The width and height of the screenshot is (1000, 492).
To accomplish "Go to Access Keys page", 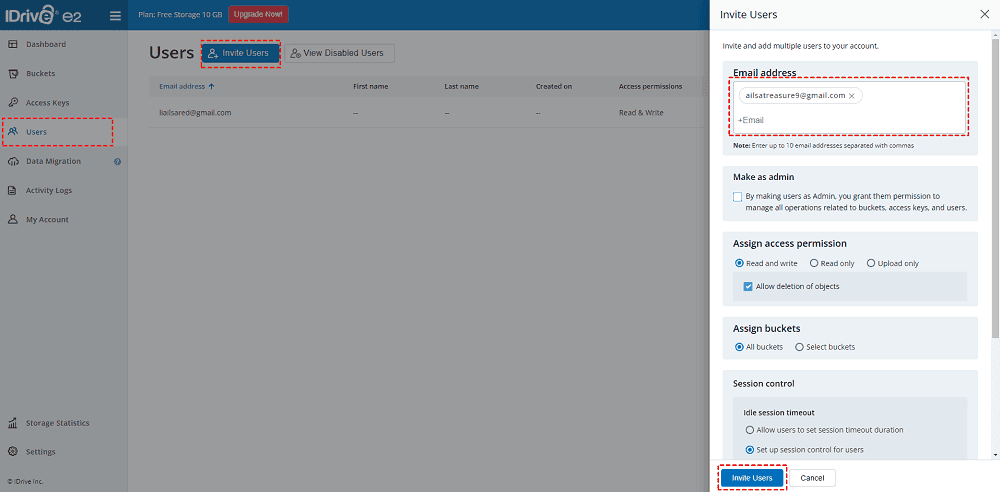I will 48,103.
